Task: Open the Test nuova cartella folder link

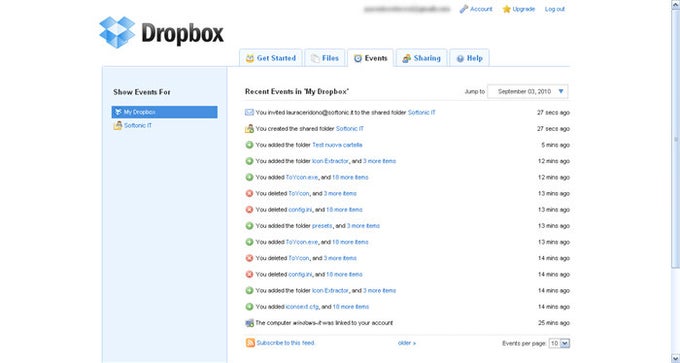Action: point(337,145)
